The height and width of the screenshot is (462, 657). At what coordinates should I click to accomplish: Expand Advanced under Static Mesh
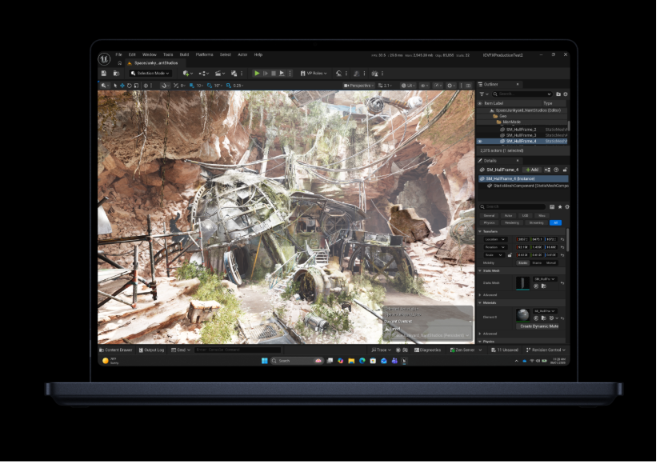pos(480,295)
